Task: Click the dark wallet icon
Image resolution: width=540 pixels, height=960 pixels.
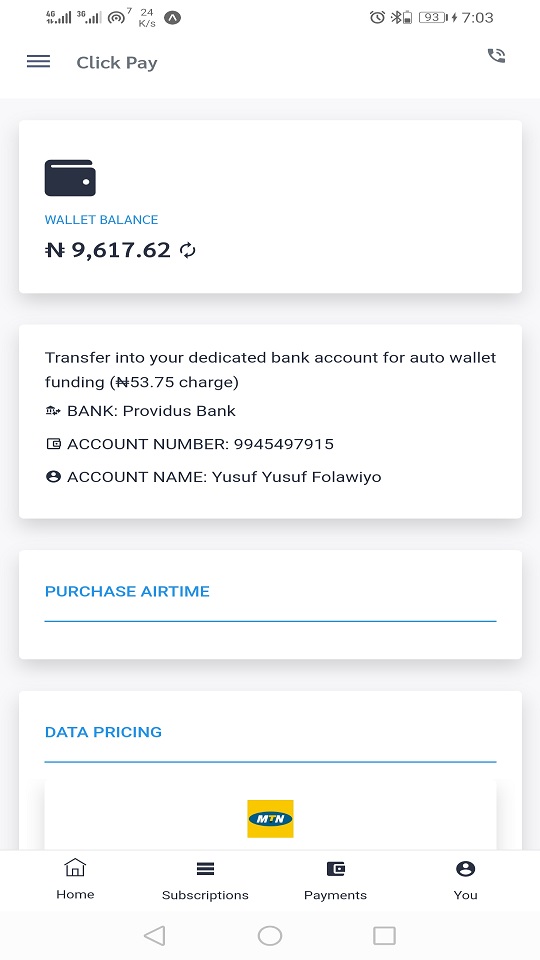Action: point(70,178)
